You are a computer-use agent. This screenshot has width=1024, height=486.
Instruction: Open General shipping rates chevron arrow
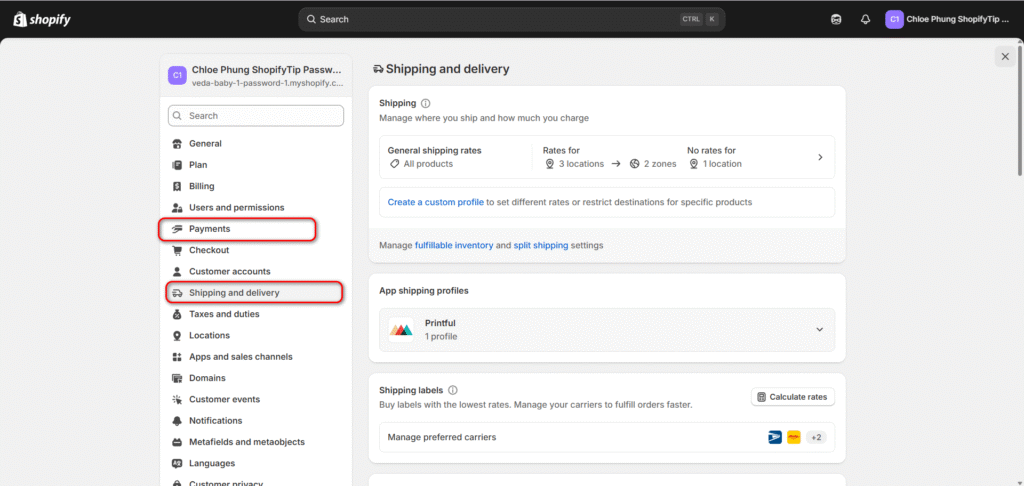coord(820,157)
